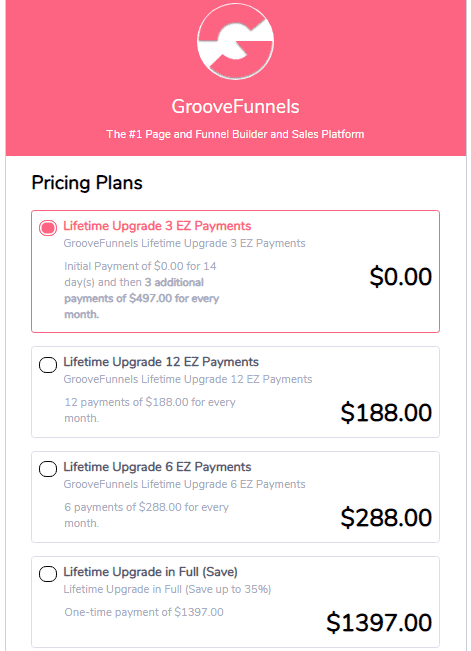The width and height of the screenshot is (471, 651).
Task: Click the $188.00 price amount
Action: (x=386, y=413)
